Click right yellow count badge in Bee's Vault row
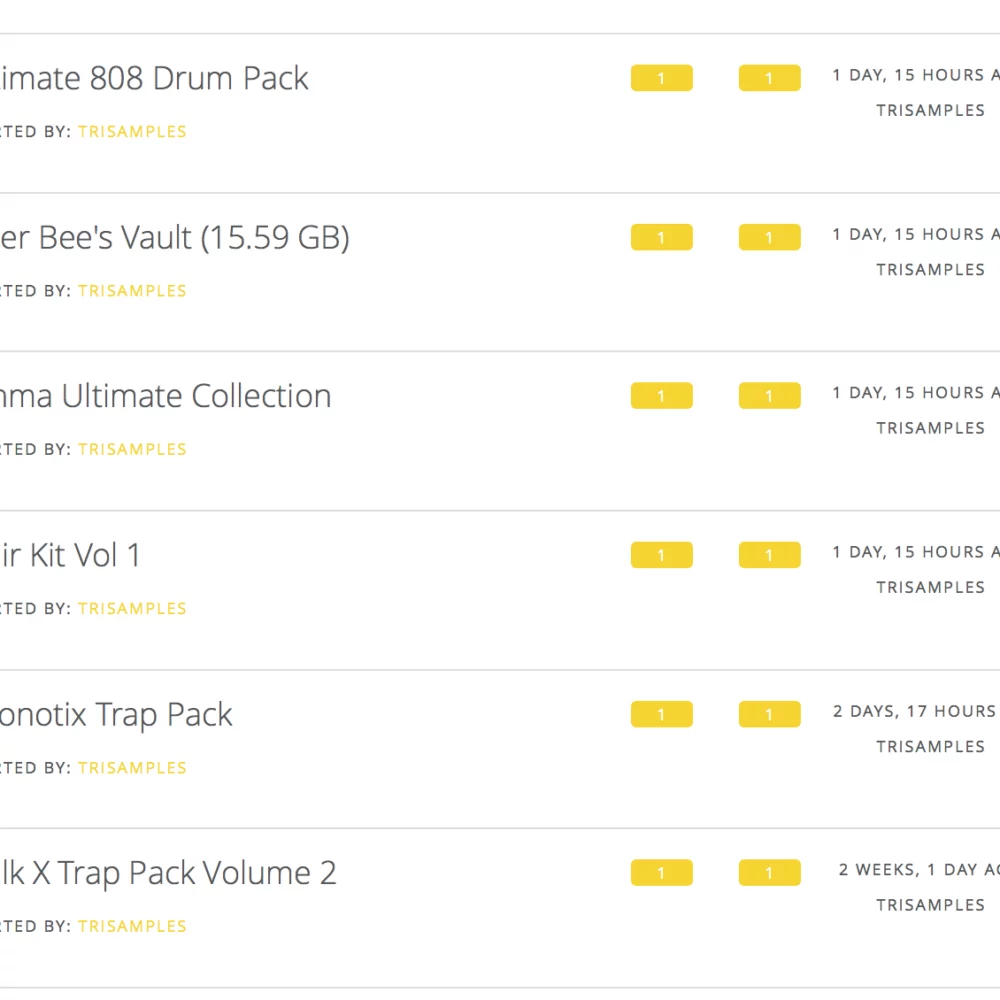The width and height of the screenshot is (1000, 1000). coord(769,238)
